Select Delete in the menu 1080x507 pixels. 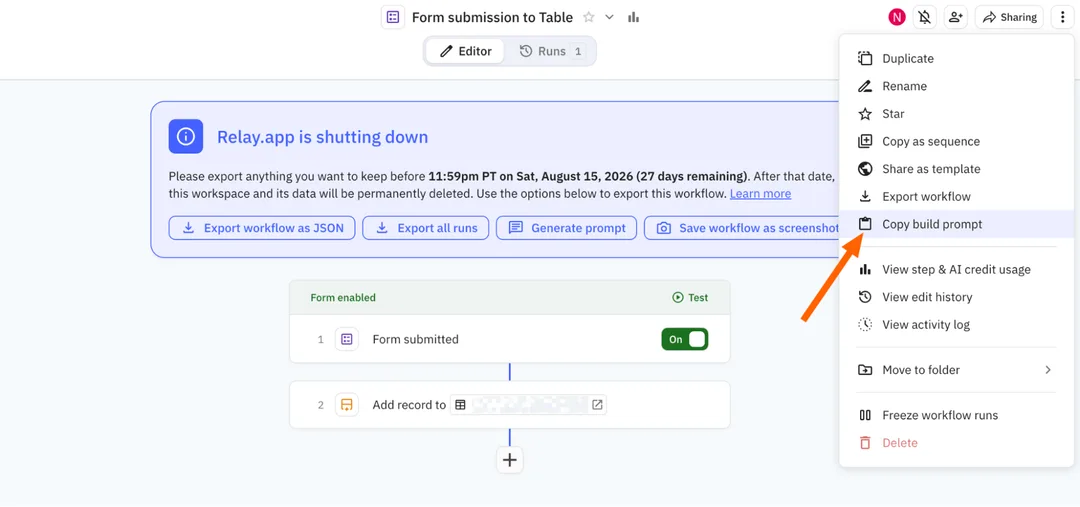(957, 443)
